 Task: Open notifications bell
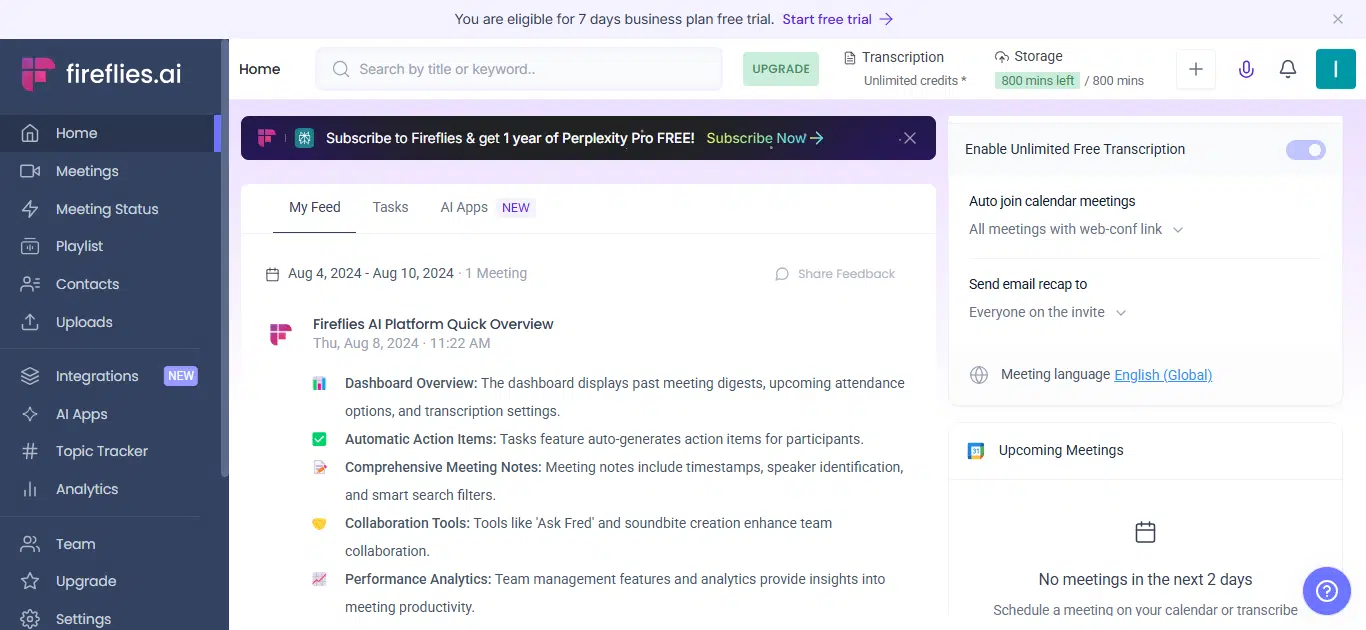[1288, 69]
